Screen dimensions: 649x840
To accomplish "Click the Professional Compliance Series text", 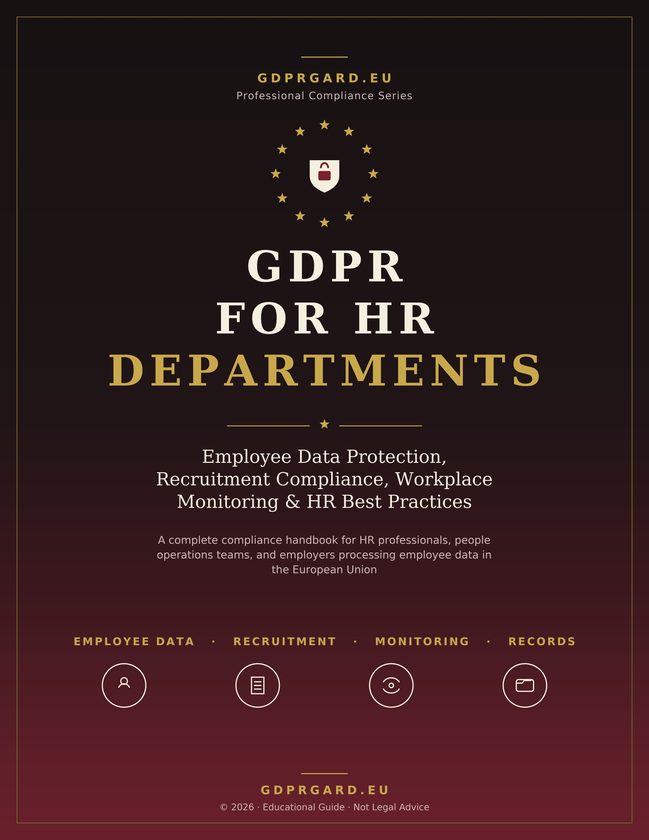I will click(324, 96).
